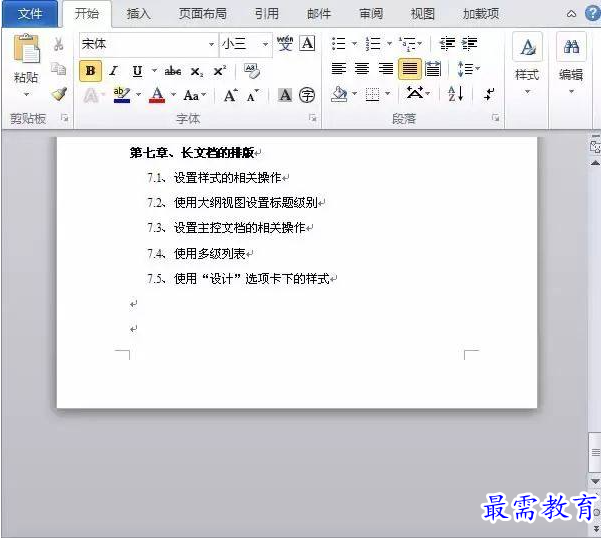Screen dimensions: 605x539
Task: Open the 文件 File tab
Action: (30, 14)
